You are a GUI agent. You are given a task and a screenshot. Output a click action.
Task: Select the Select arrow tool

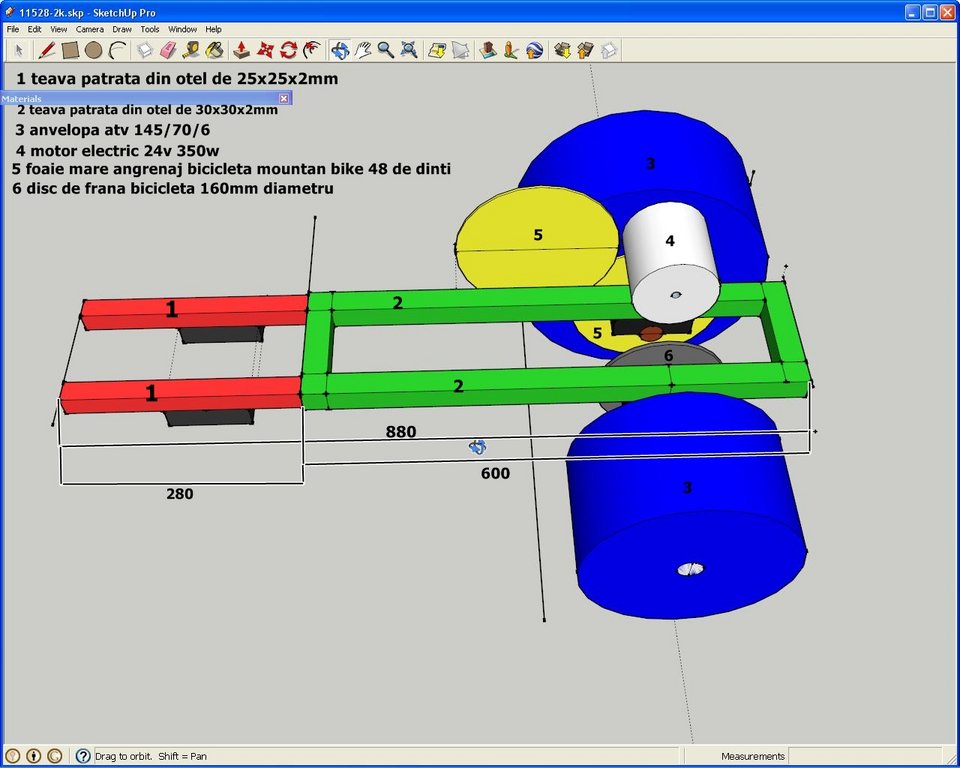point(18,50)
